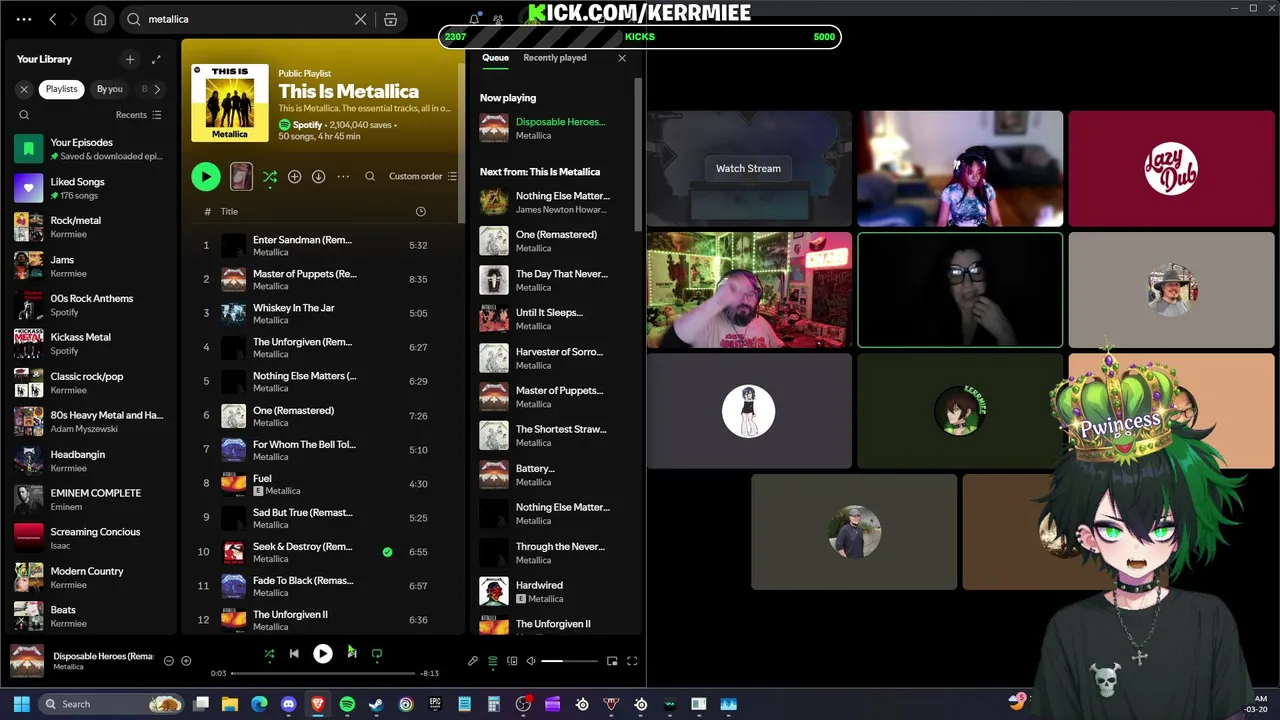
Task: Toggle shuffle in the player bar
Action: tap(269, 654)
